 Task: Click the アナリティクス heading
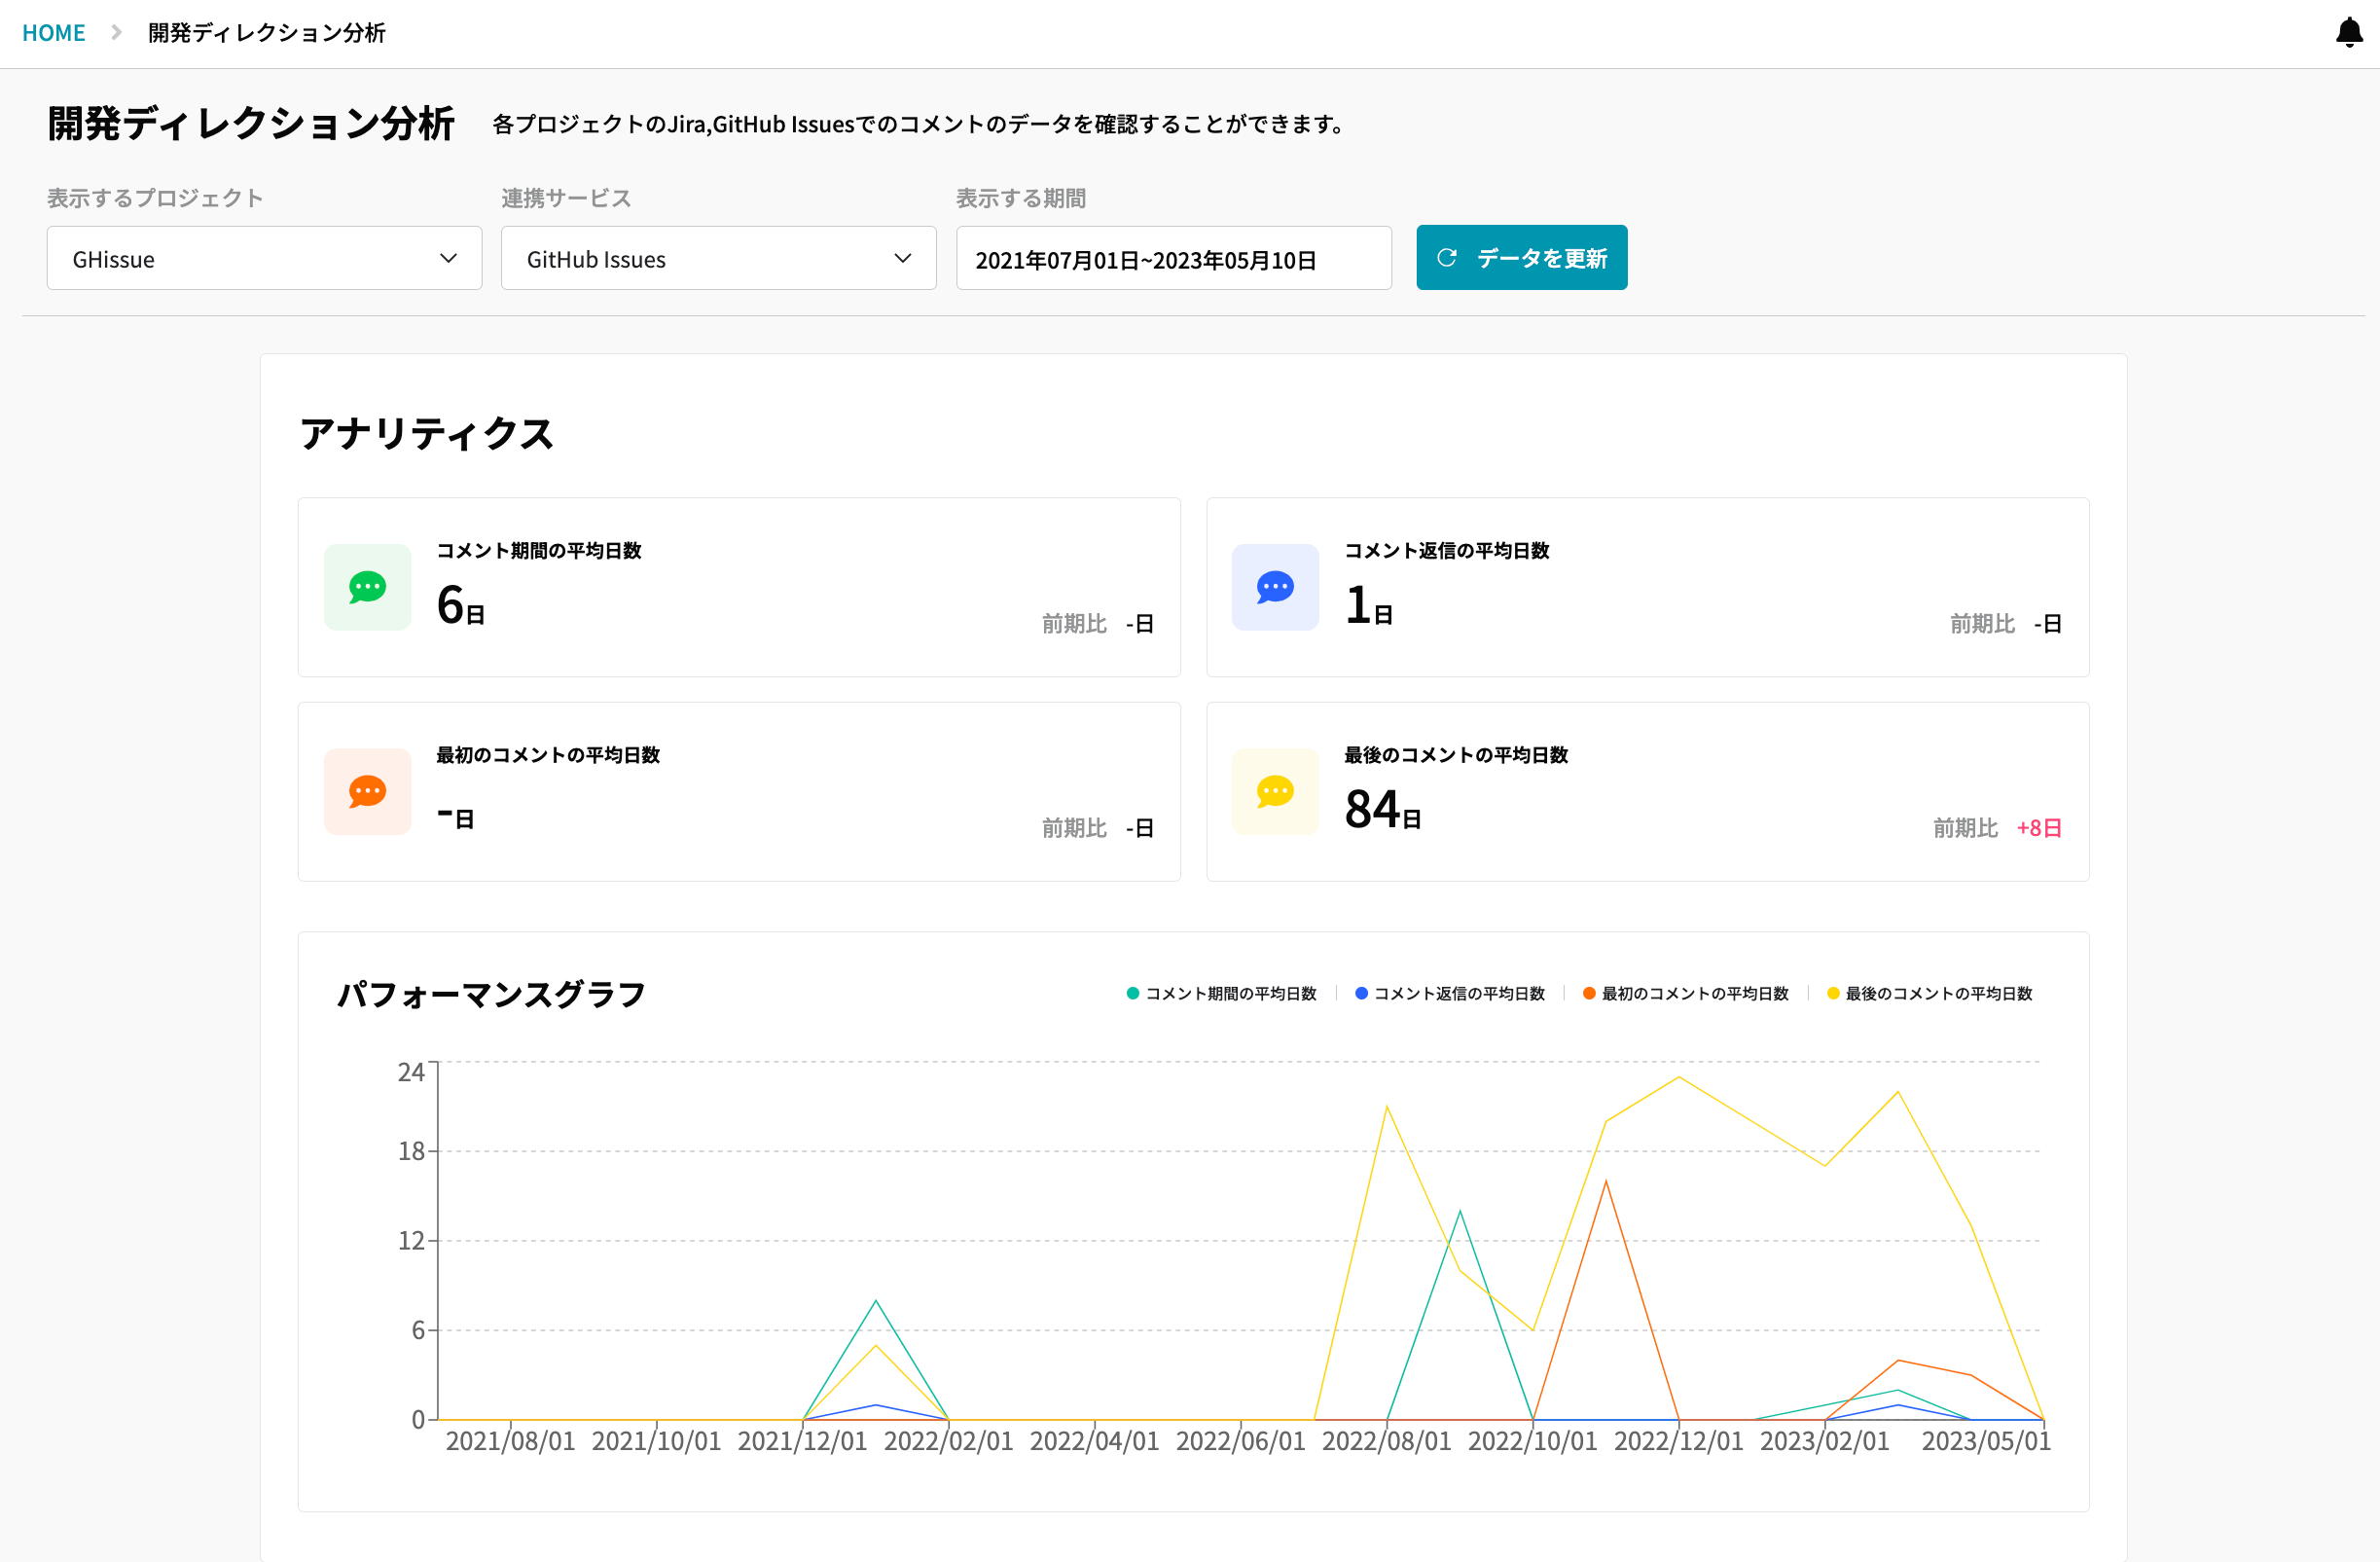426,433
